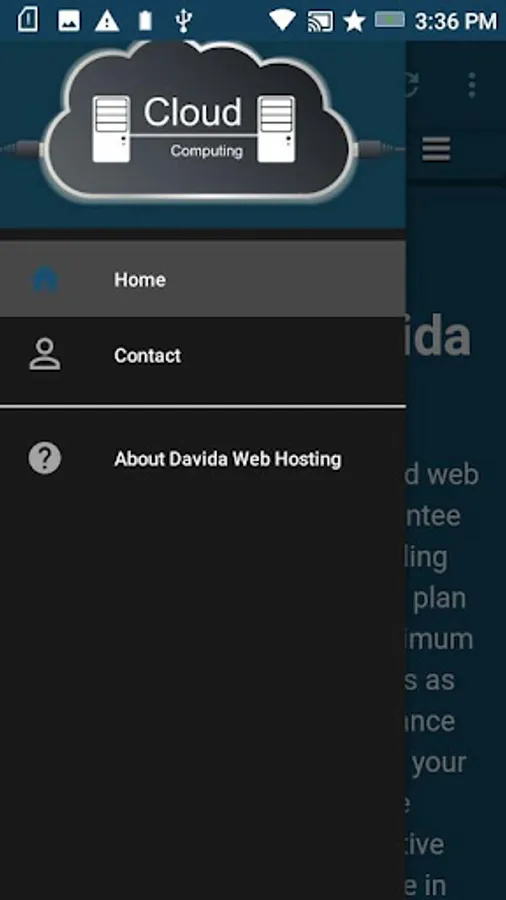Tap the question mark help icon
506x900 pixels.
point(45,459)
